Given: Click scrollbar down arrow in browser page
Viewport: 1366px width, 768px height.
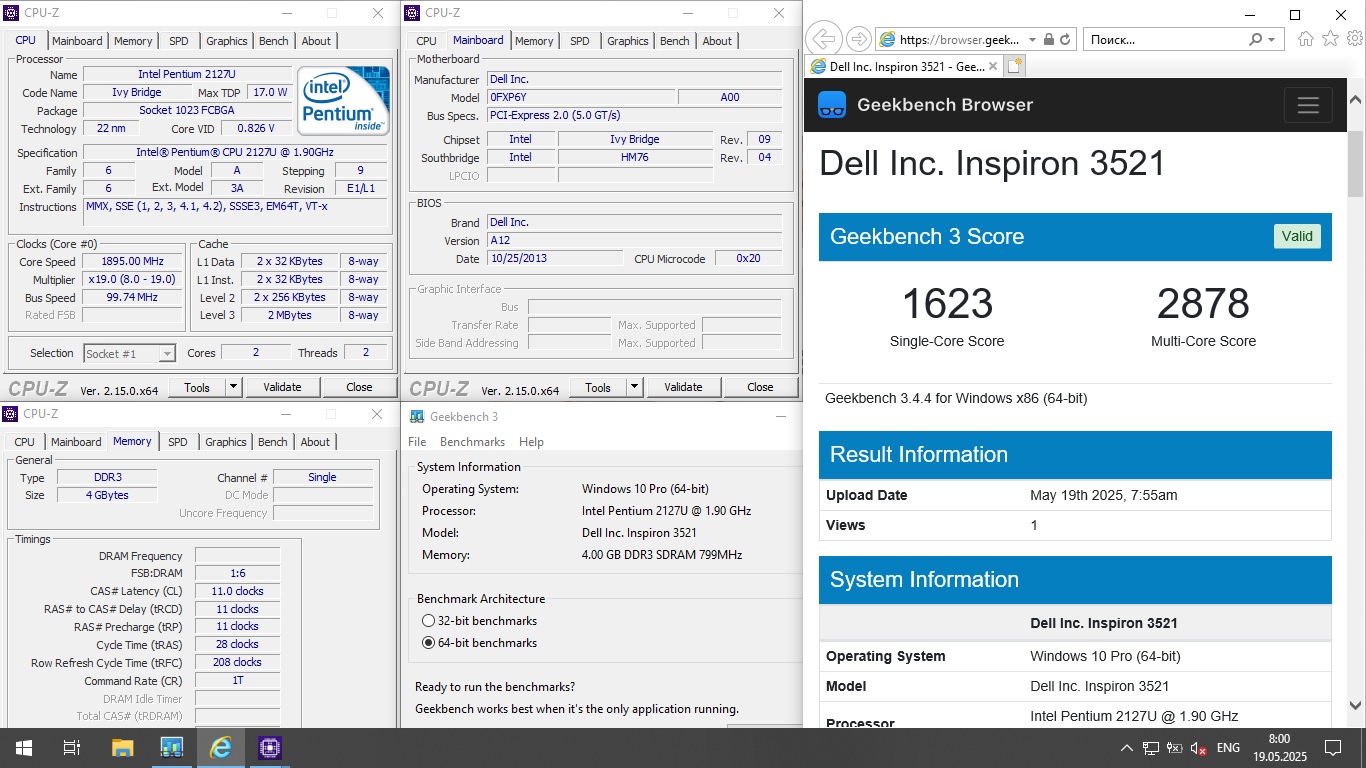Looking at the screenshot, I should pos(1356,703).
